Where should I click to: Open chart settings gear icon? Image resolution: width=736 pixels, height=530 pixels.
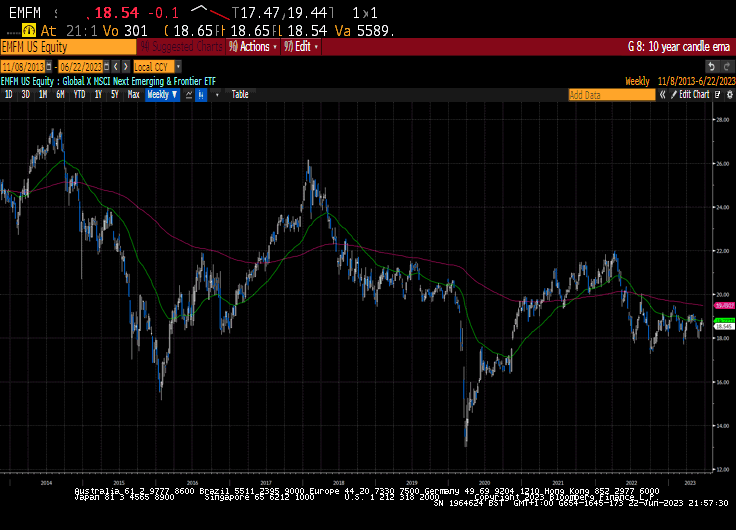(x=727, y=94)
